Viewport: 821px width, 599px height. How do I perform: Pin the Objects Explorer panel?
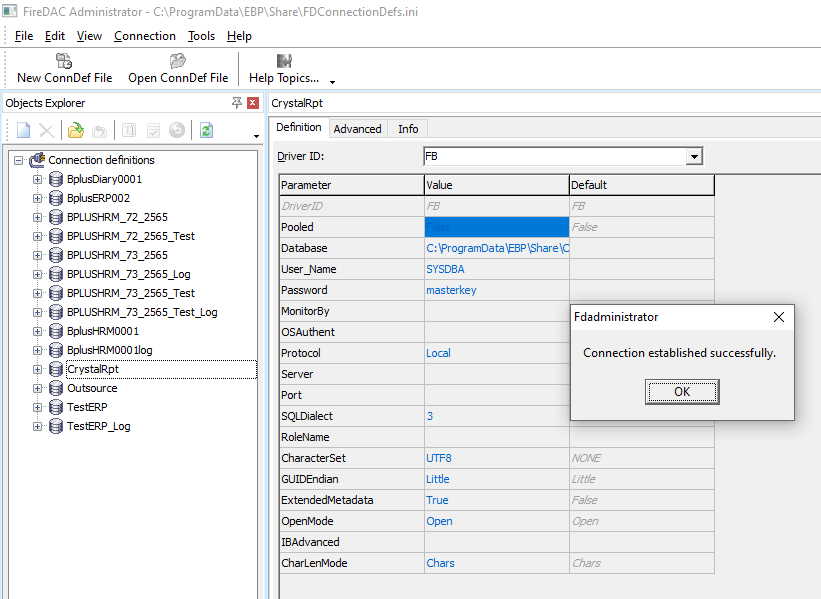click(237, 103)
